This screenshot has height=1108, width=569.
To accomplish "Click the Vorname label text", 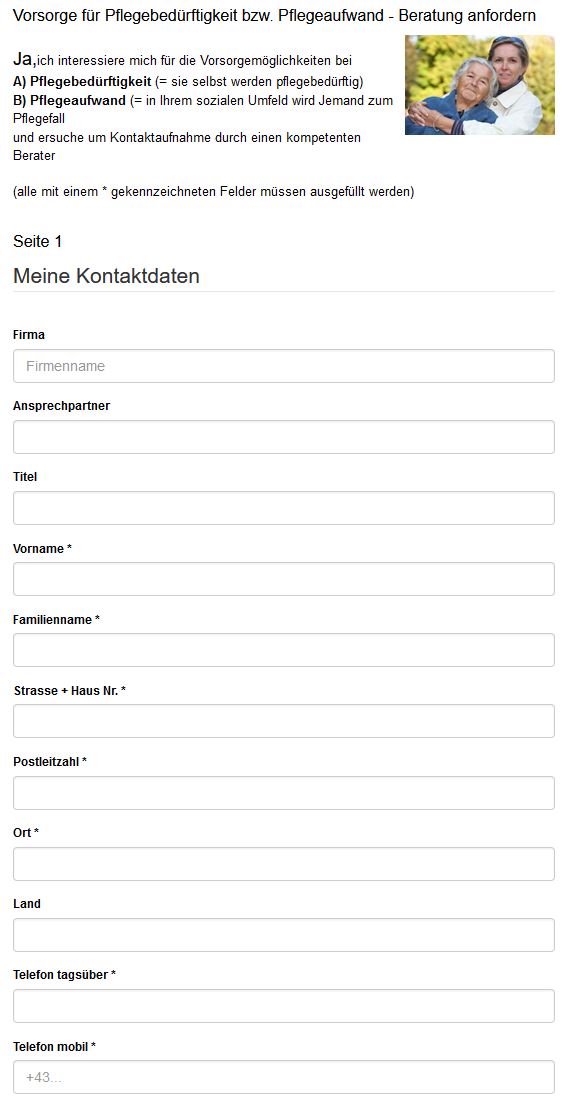I will tap(42, 548).
